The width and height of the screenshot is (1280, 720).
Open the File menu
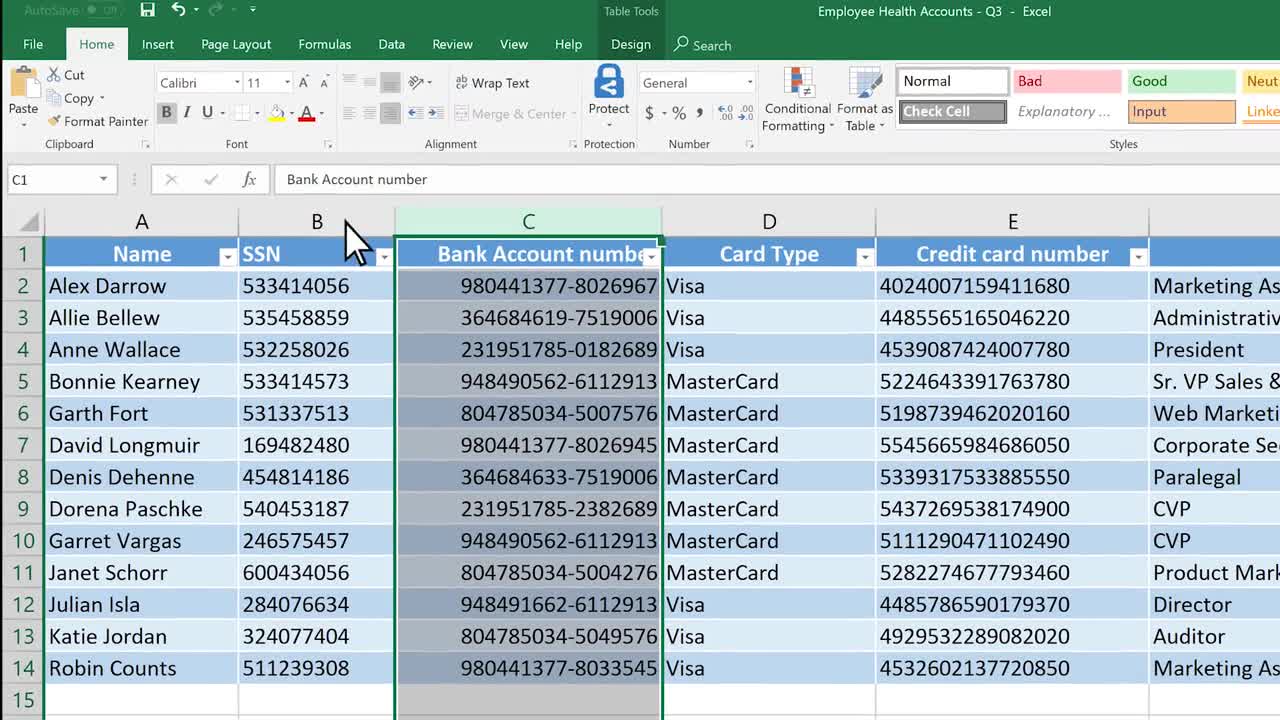click(x=33, y=44)
